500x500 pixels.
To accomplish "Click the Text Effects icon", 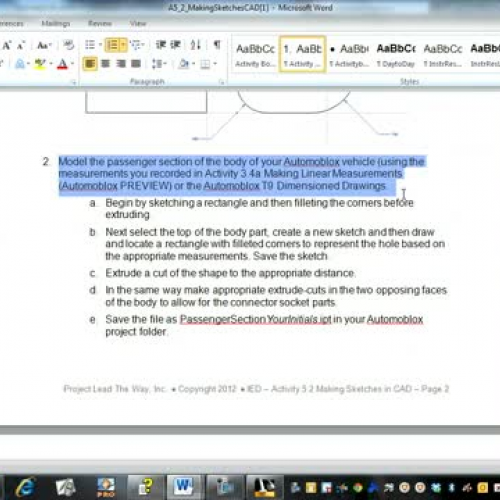I will 20,63.
